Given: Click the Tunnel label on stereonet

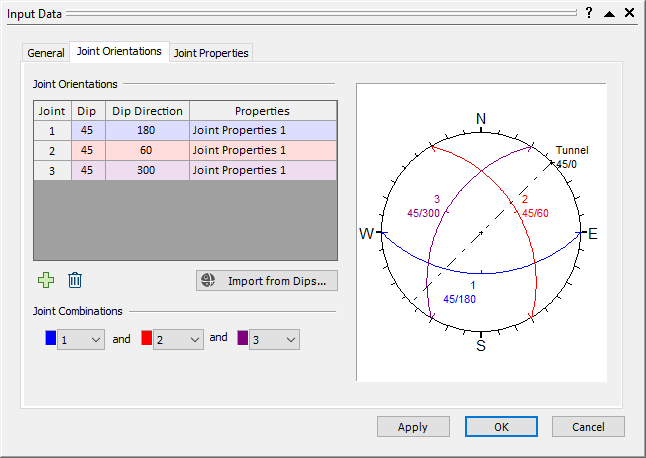Looking at the screenshot, I should tap(572, 150).
